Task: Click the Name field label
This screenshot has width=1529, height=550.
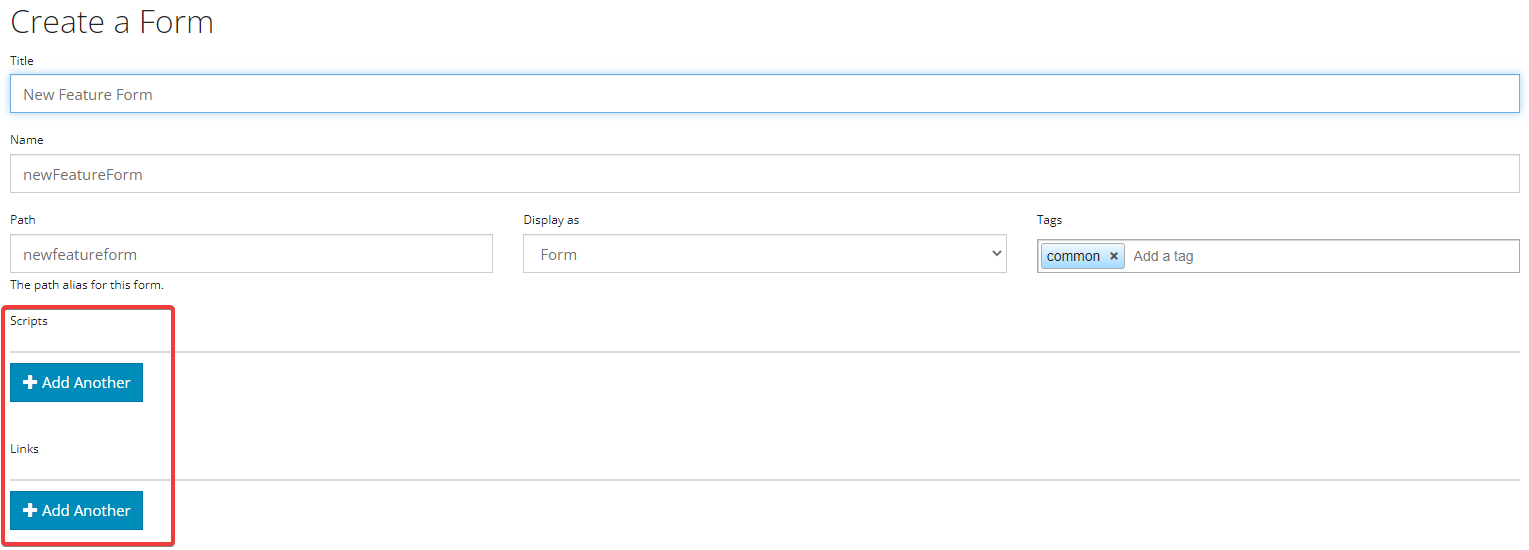Action: click(x=26, y=140)
